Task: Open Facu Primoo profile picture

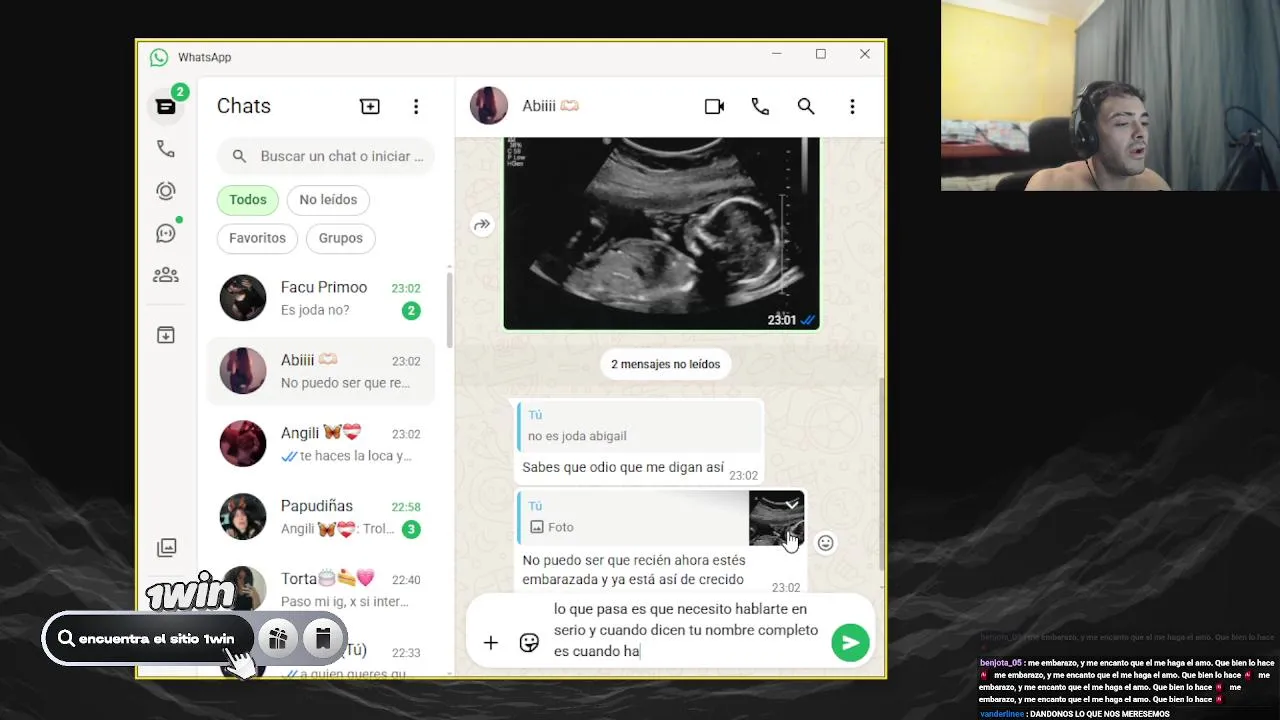Action: (243, 298)
